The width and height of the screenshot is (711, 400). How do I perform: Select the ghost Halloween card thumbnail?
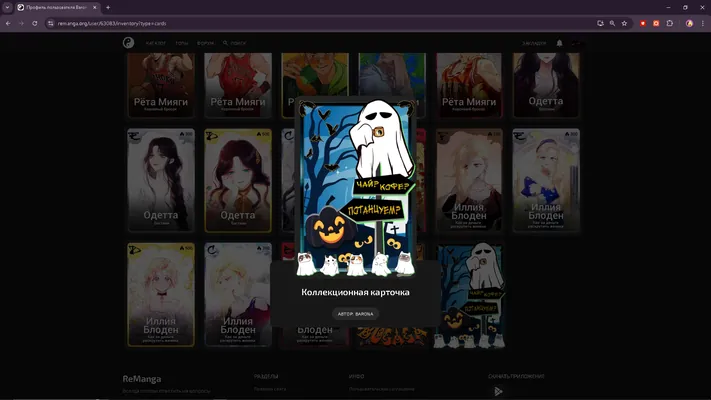click(469, 295)
